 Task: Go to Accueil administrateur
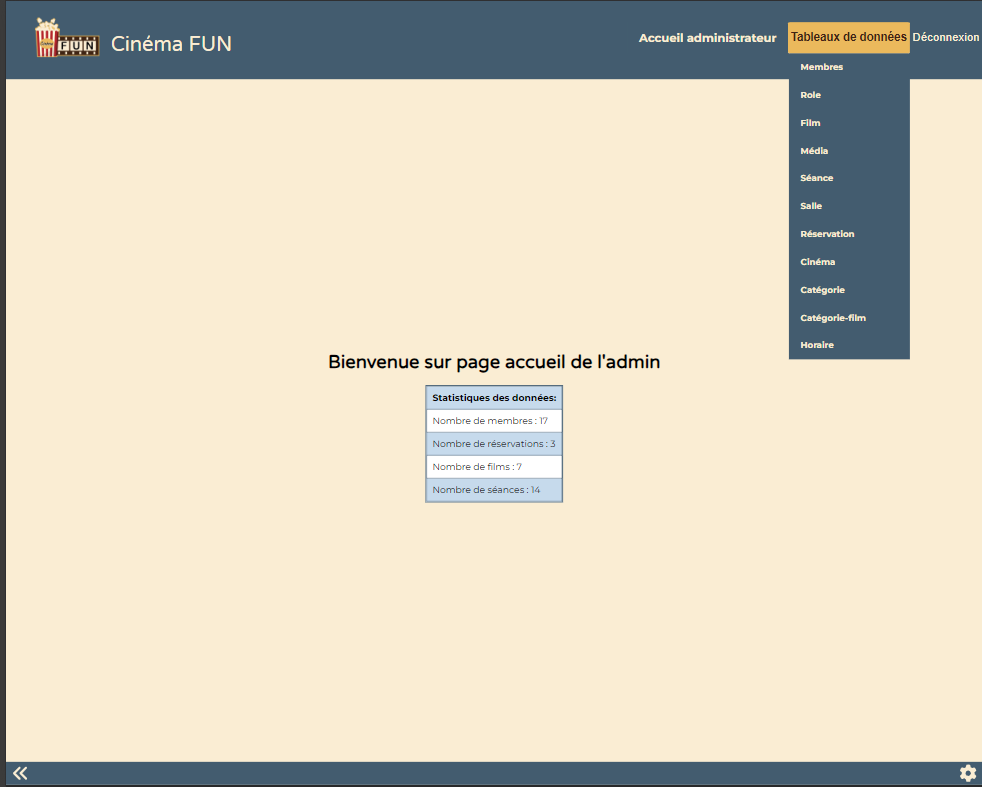707,37
